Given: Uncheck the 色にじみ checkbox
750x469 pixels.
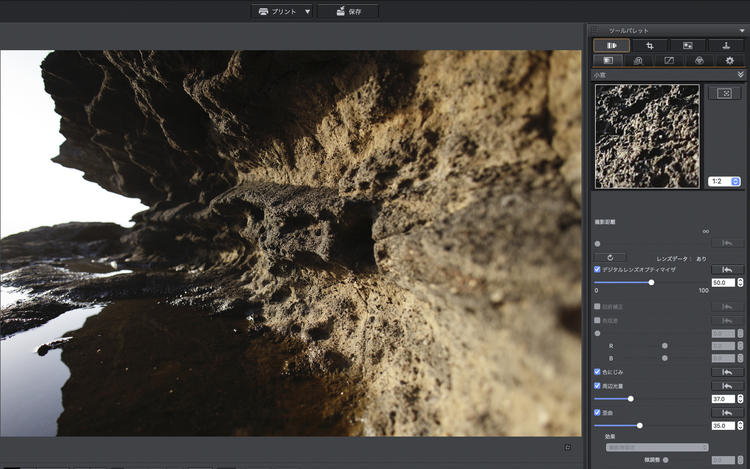Looking at the screenshot, I should (x=598, y=371).
